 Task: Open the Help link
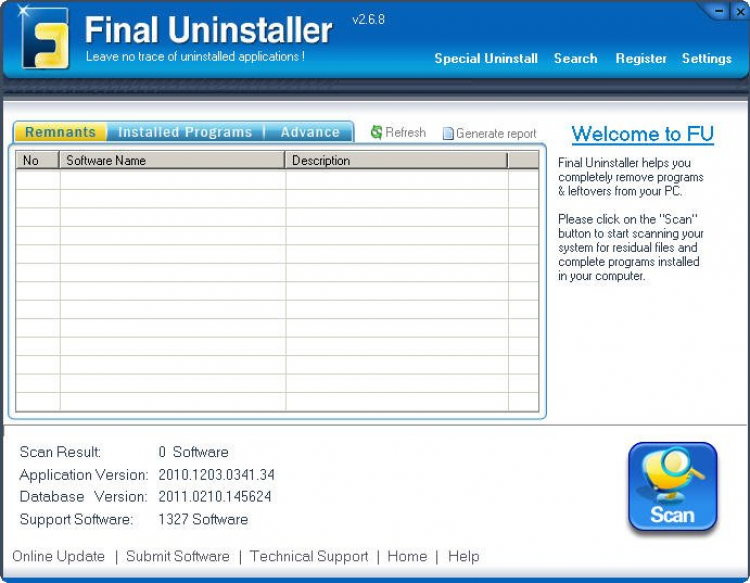463,556
